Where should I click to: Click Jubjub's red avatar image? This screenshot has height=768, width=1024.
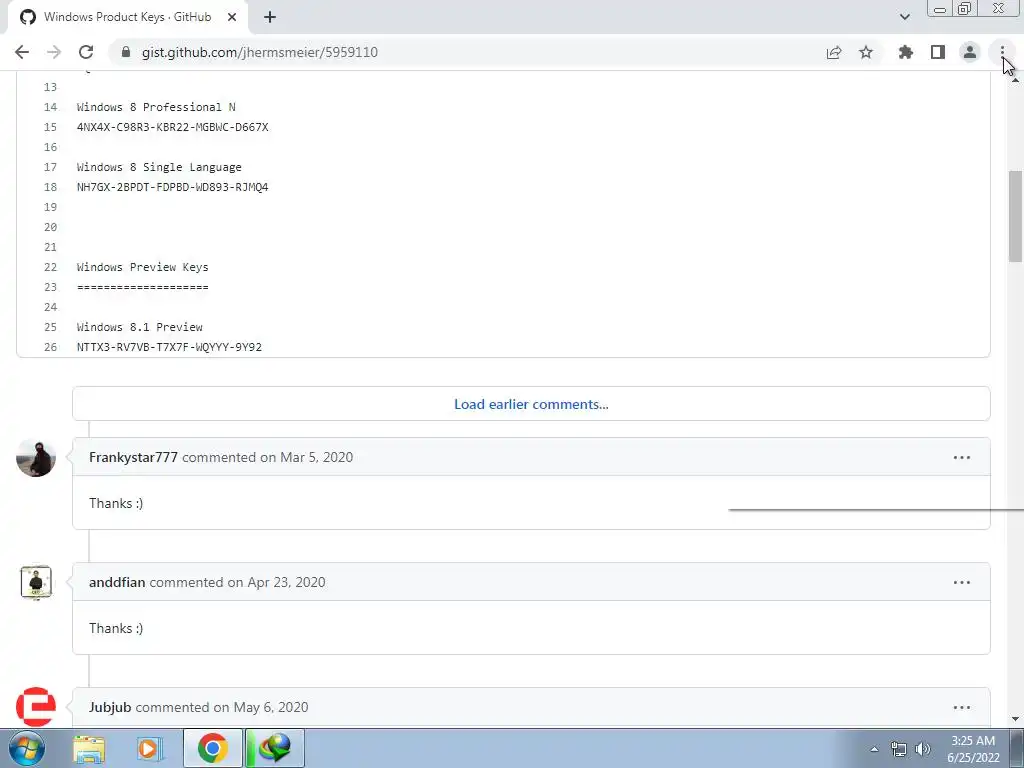coord(36,707)
